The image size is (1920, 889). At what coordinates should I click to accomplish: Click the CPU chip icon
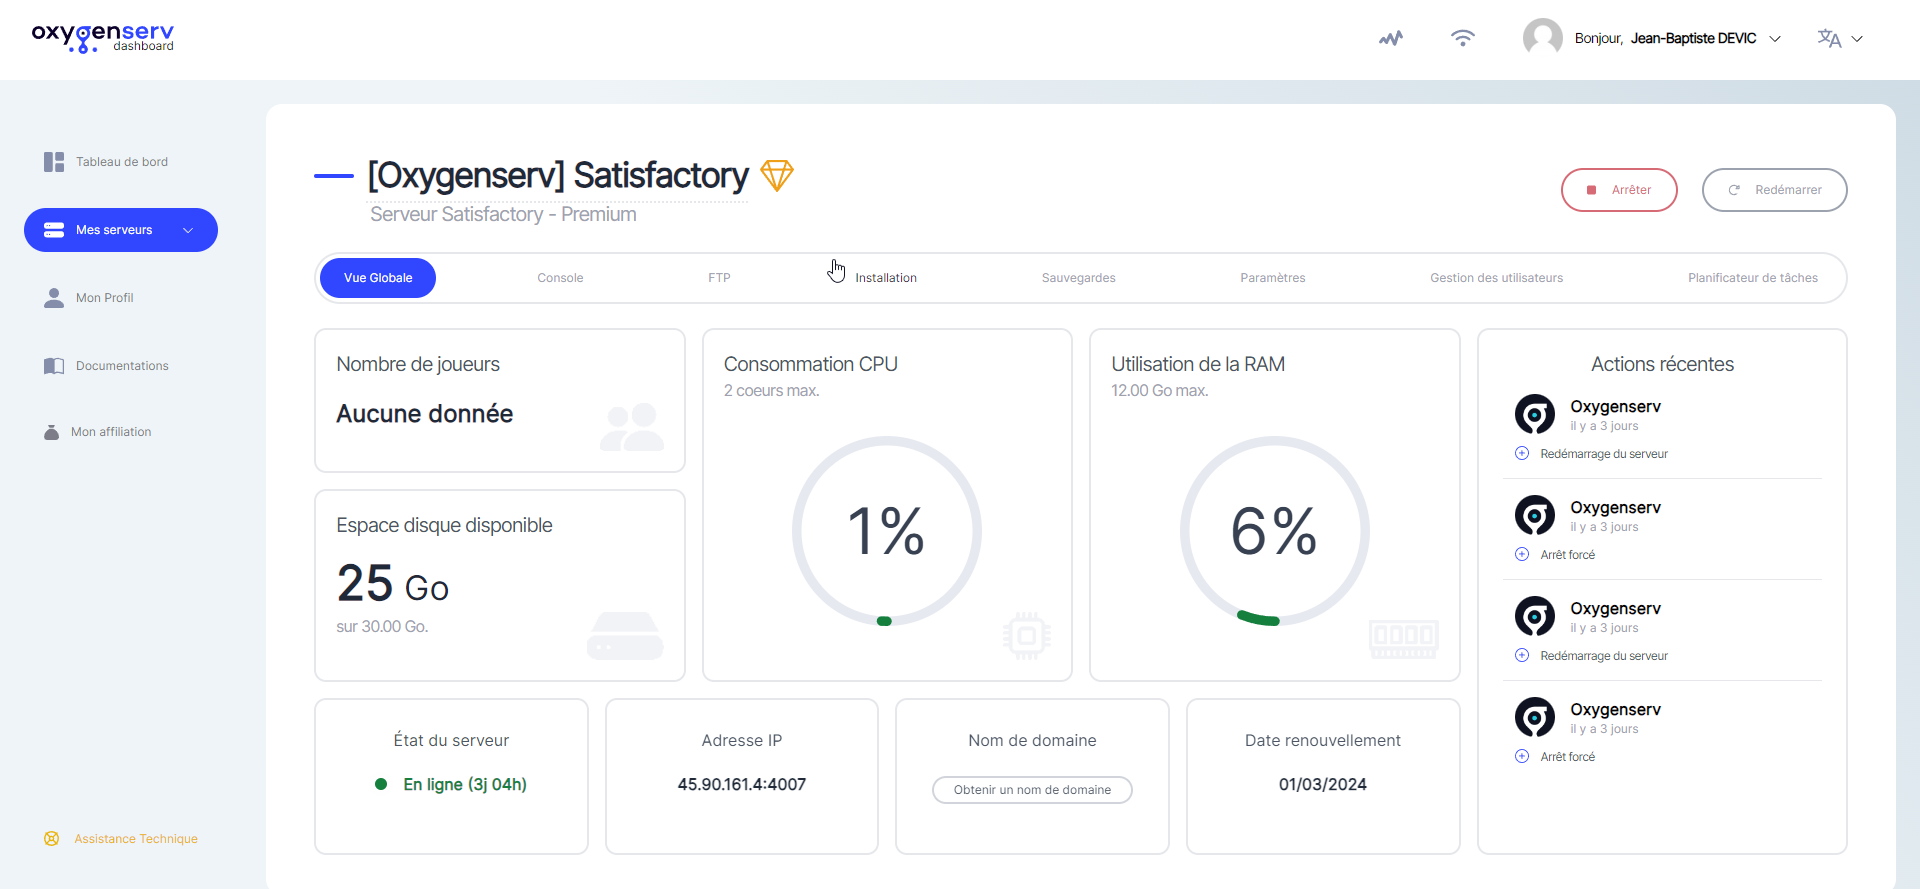click(1027, 635)
